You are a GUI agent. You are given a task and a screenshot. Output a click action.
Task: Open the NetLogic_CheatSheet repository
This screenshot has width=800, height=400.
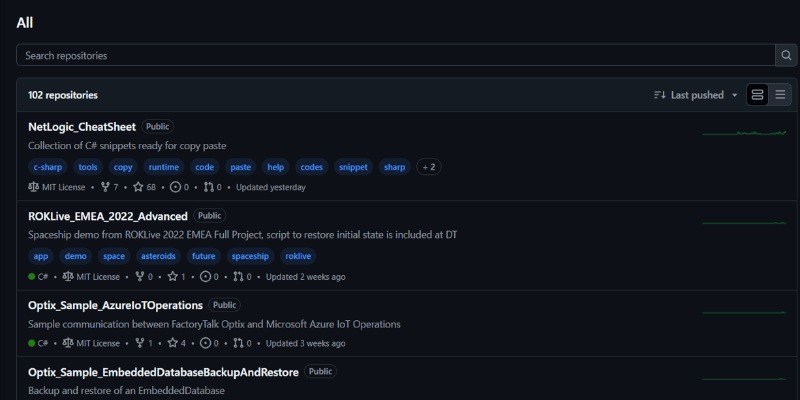click(x=82, y=127)
